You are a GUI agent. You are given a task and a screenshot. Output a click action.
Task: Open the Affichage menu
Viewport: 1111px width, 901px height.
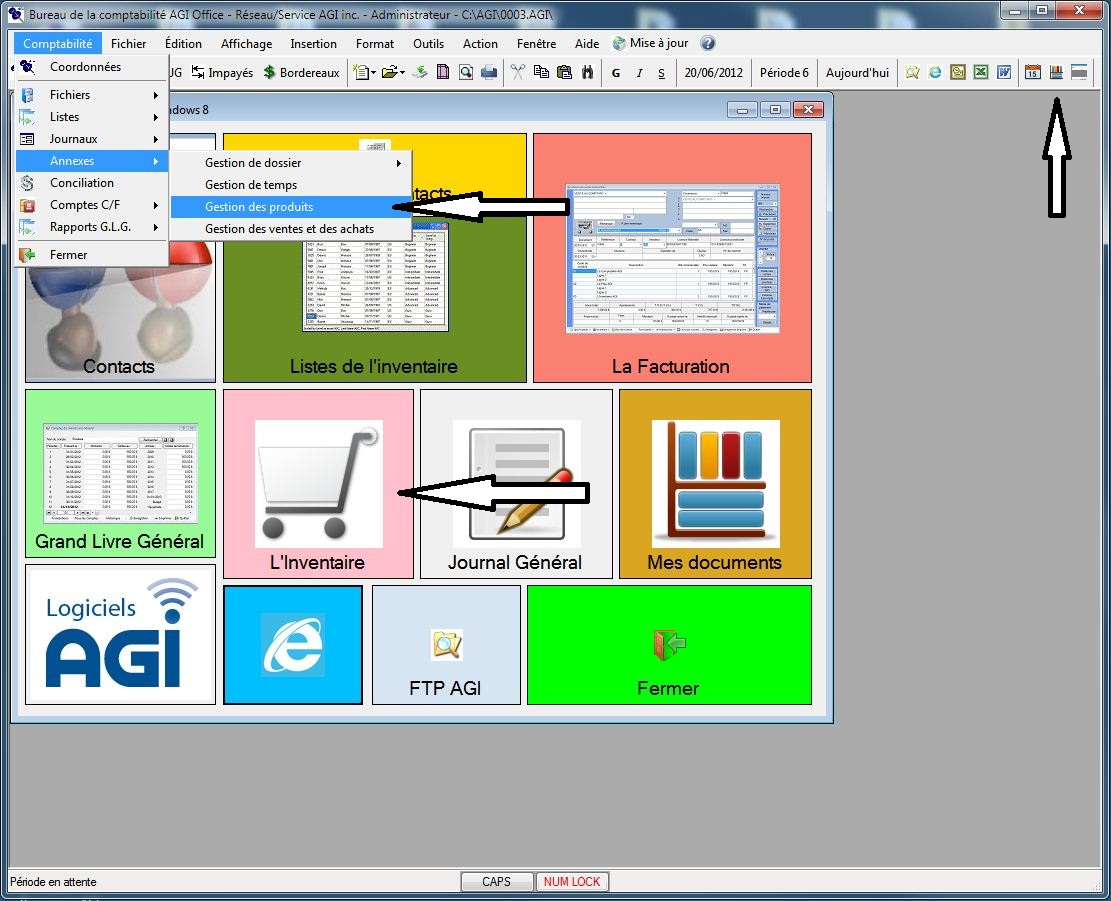pyautogui.click(x=247, y=44)
